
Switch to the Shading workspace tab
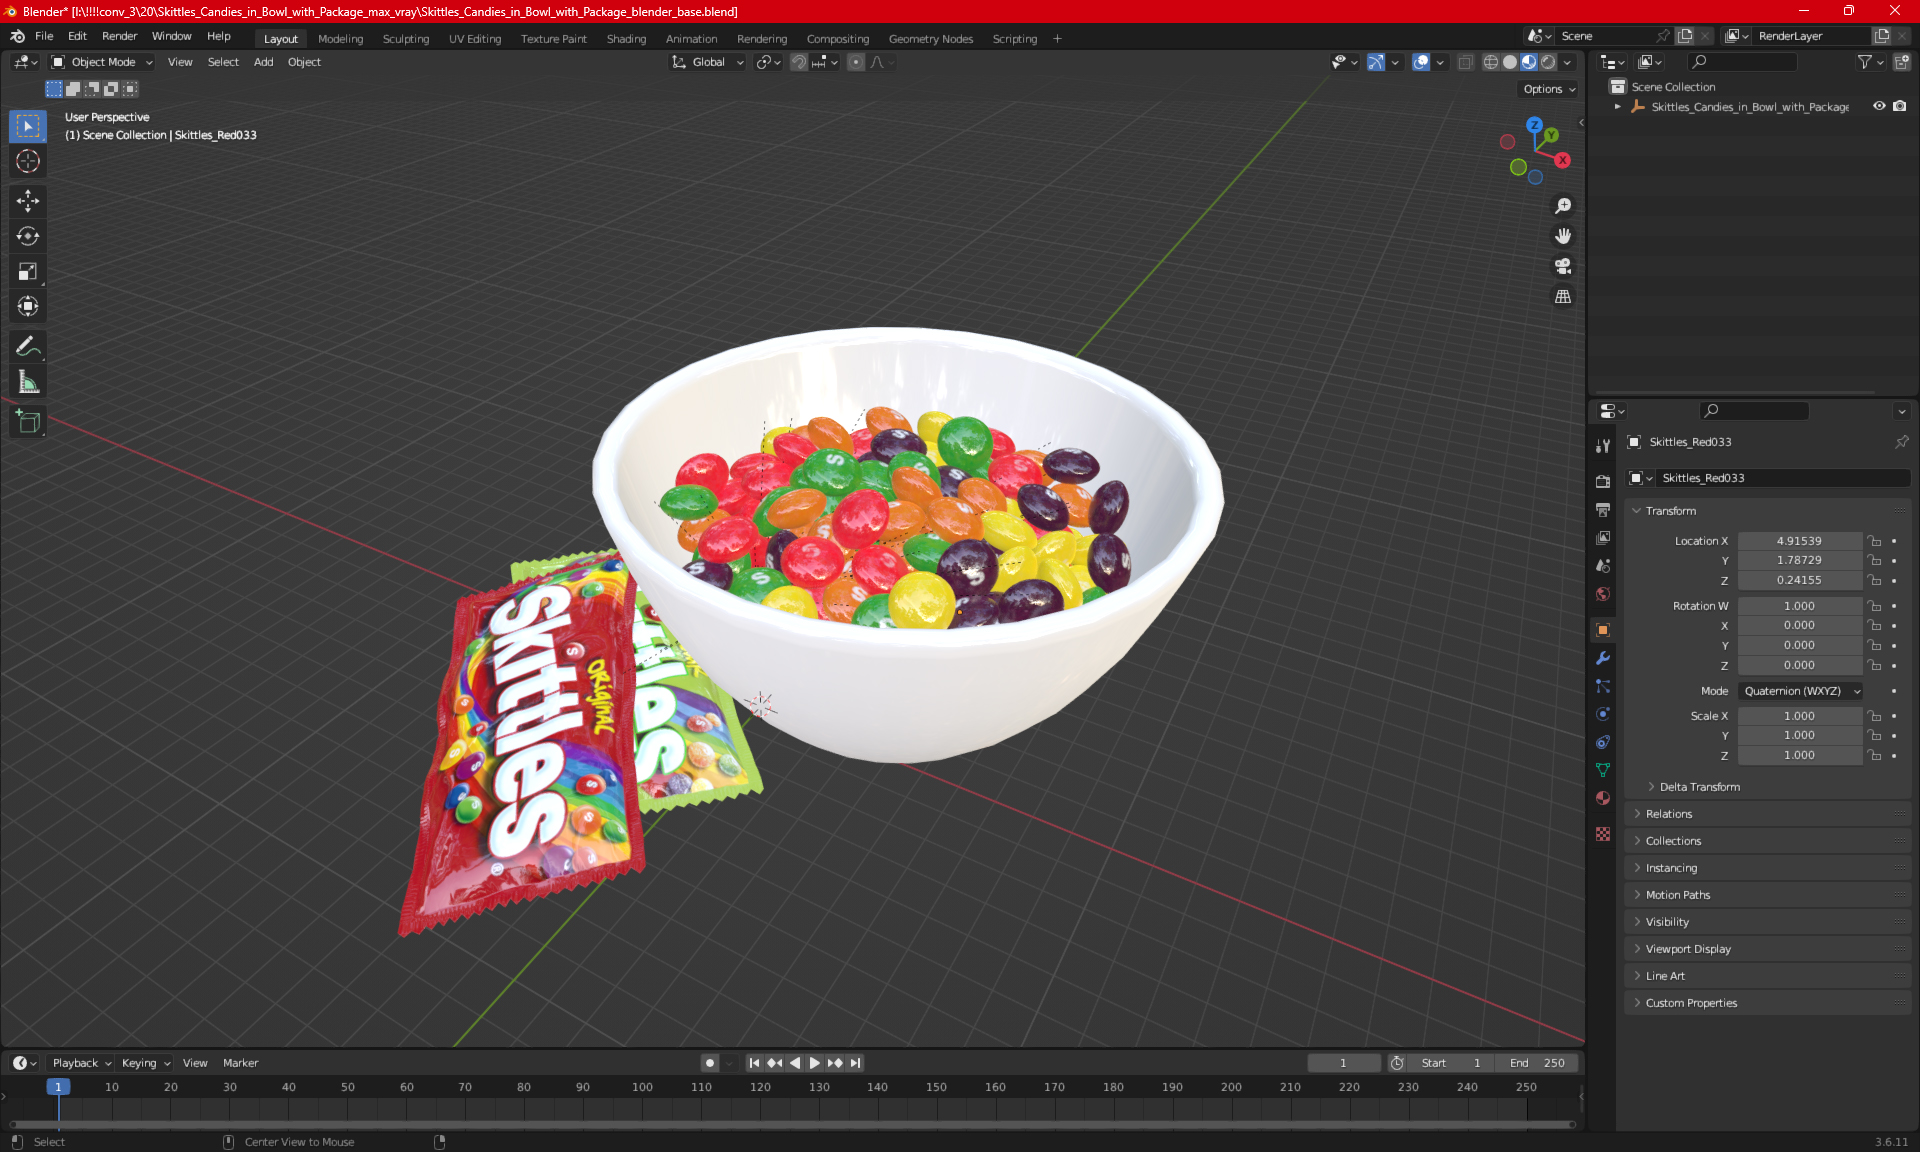click(x=626, y=39)
